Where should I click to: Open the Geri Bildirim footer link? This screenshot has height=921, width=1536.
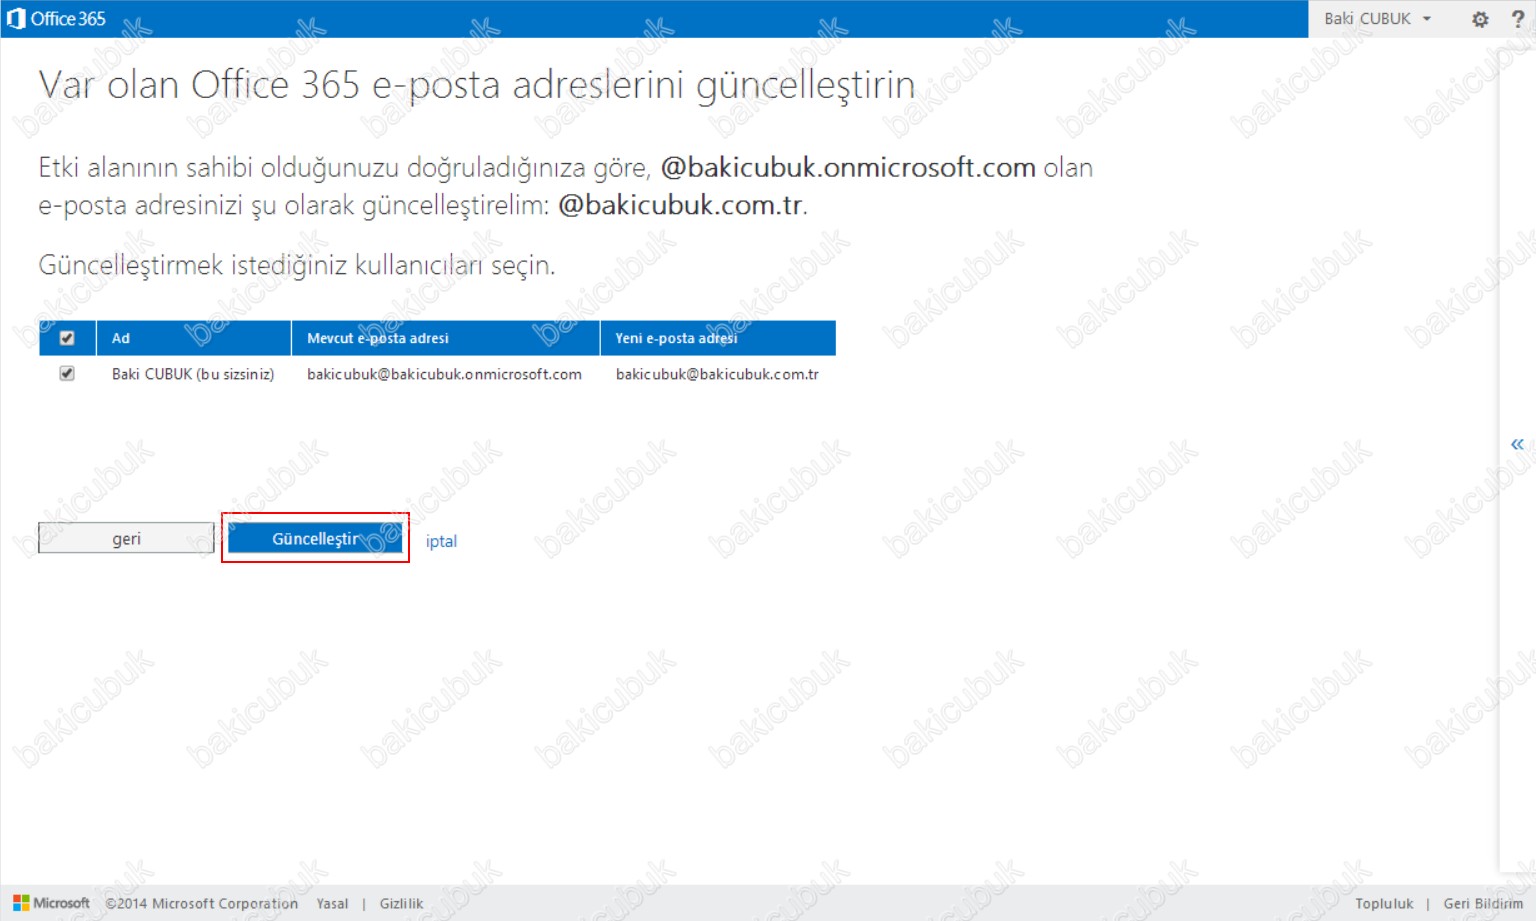[1483, 903]
